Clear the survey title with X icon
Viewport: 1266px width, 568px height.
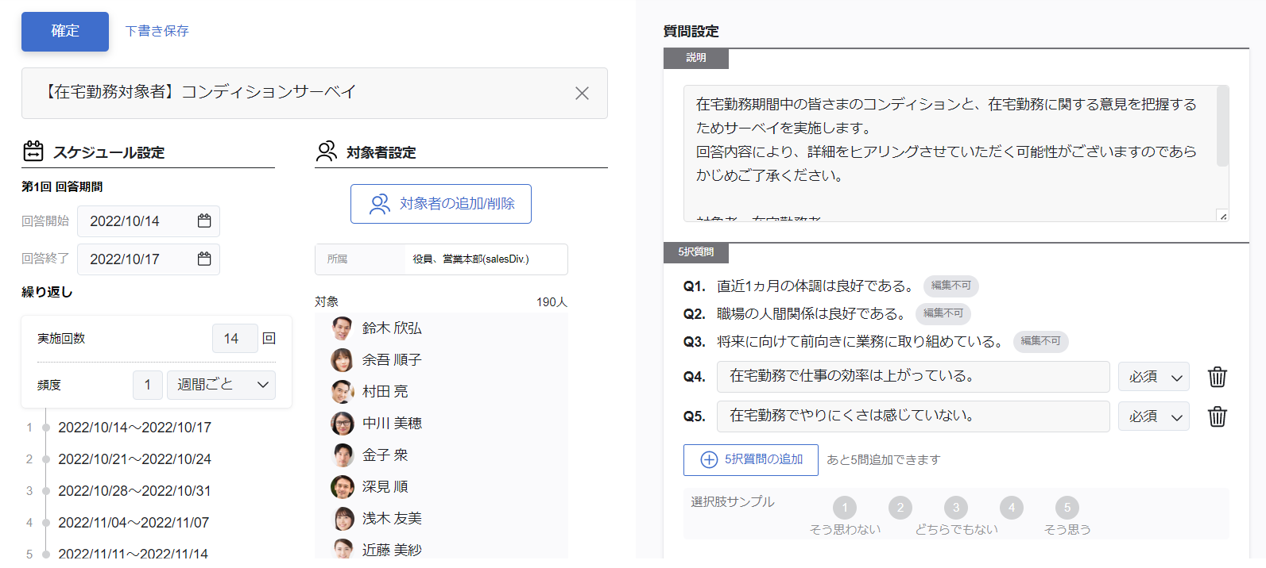[582, 93]
